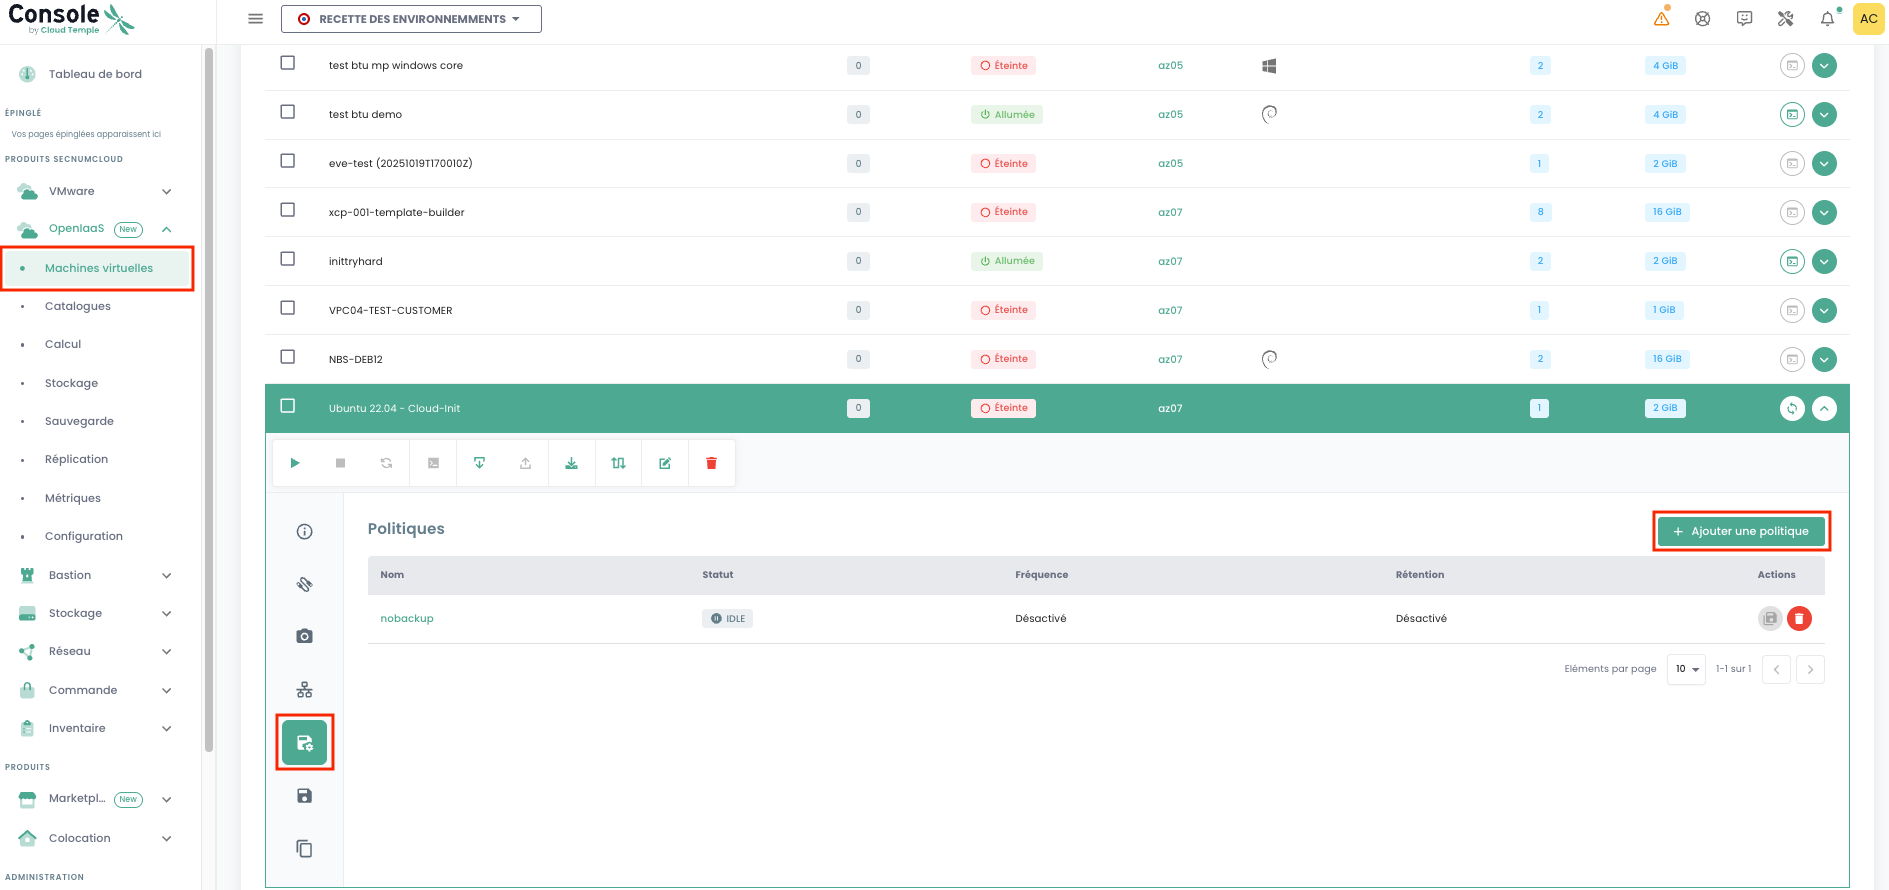The height and width of the screenshot is (890, 1889).
Task: Start the VM with the play icon
Action: (295, 463)
